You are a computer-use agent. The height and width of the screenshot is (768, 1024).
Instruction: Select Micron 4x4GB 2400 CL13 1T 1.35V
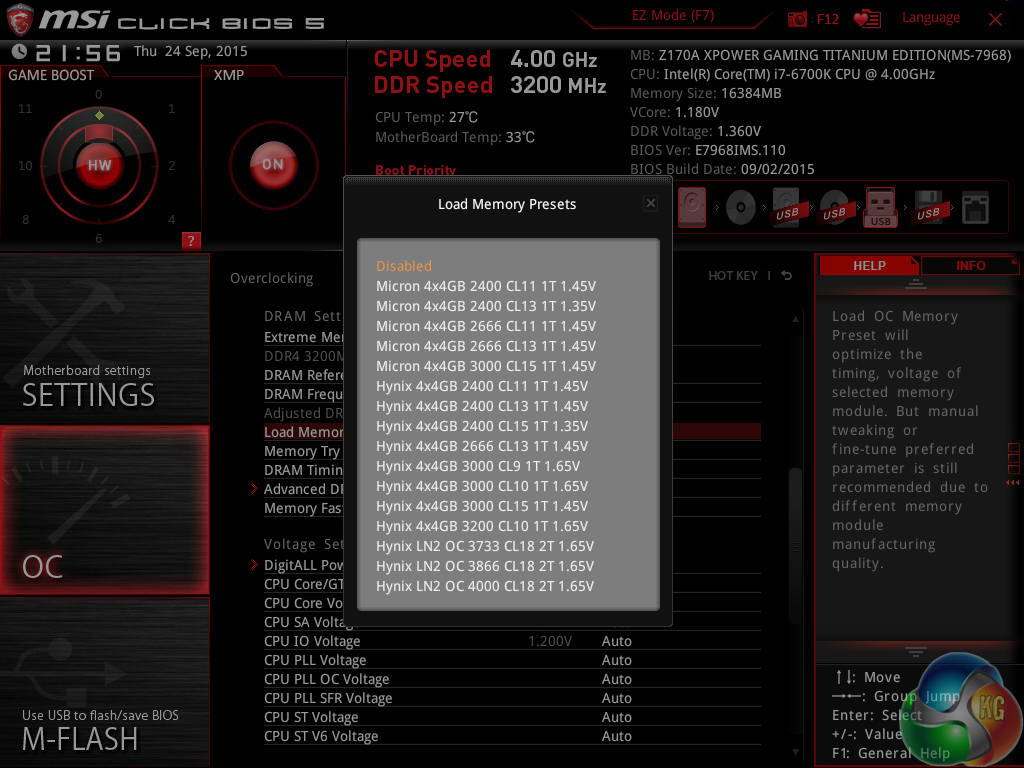pos(486,306)
